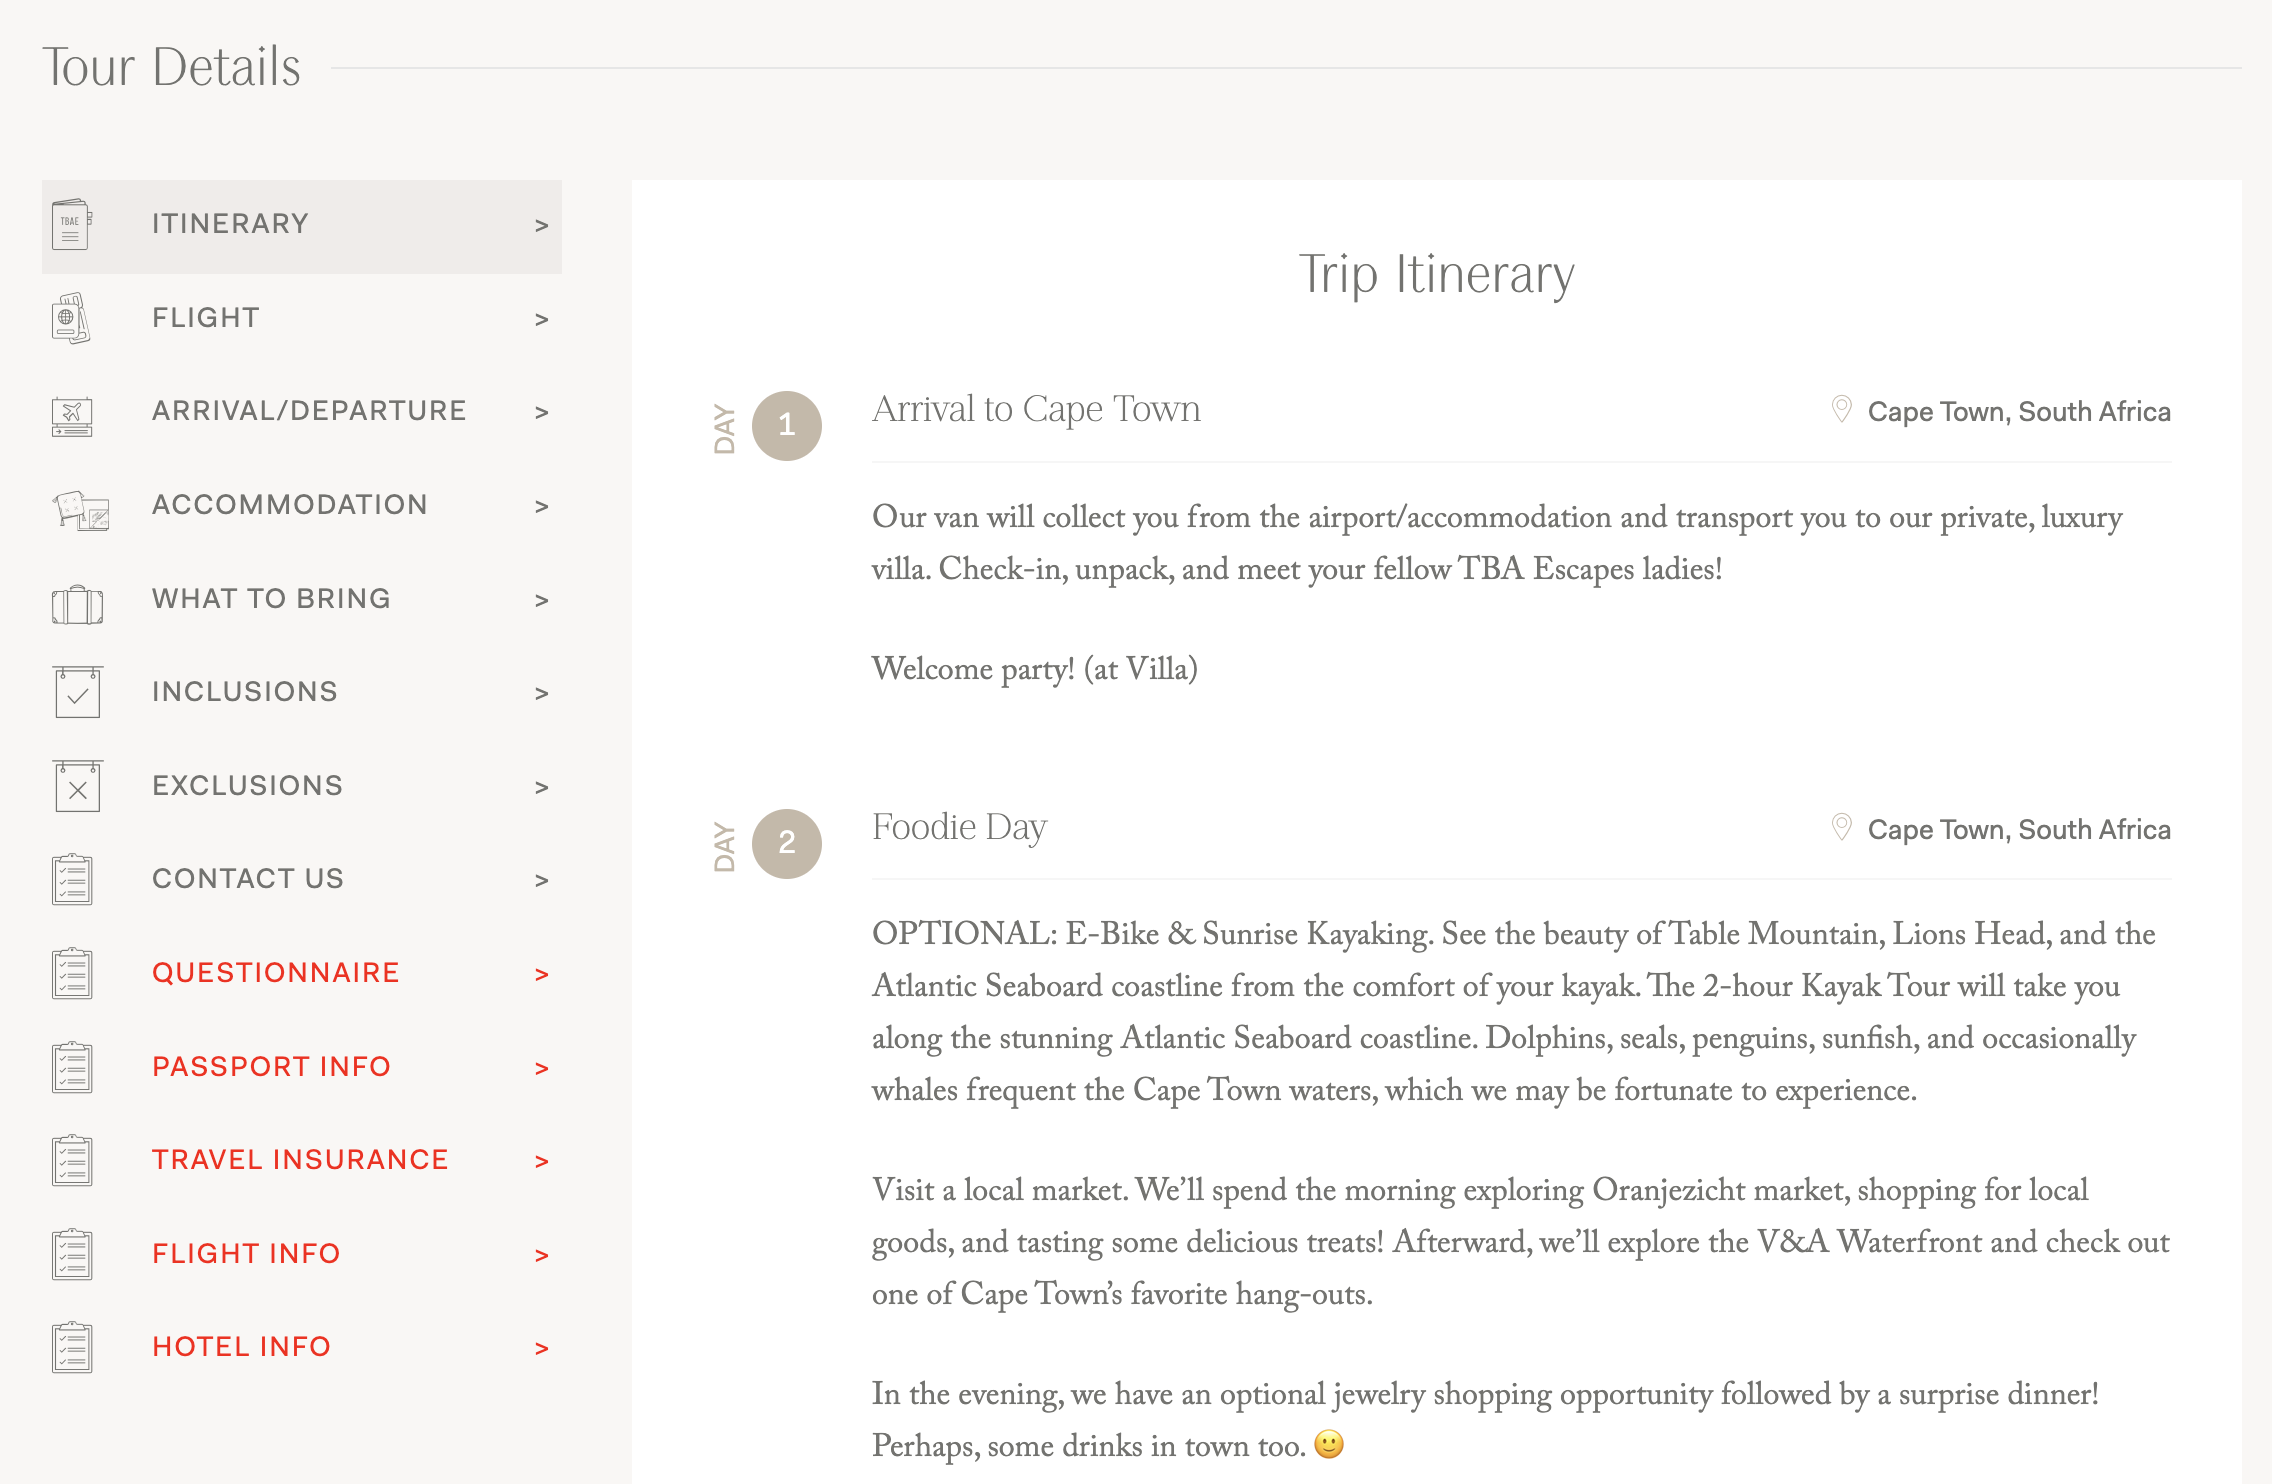Select the Day 2 circle marker
The width and height of the screenshot is (2272, 1484).
coord(787,844)
